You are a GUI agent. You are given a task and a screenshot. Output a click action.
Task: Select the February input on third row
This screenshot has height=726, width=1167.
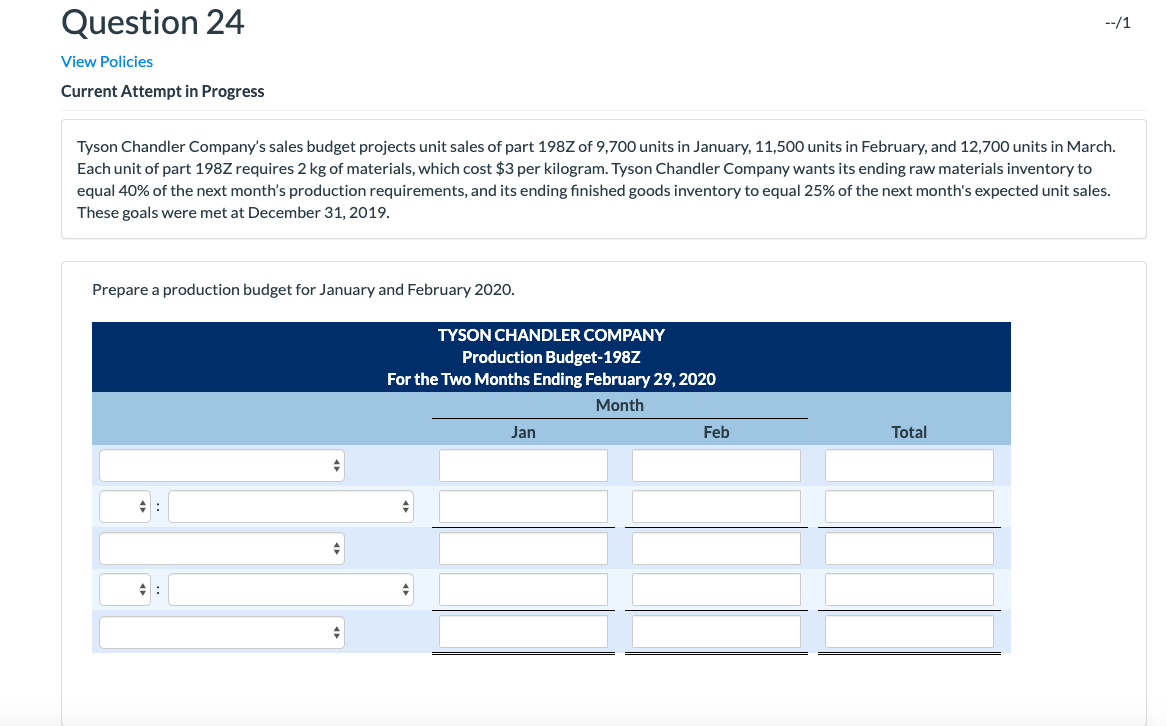[716, 547]
